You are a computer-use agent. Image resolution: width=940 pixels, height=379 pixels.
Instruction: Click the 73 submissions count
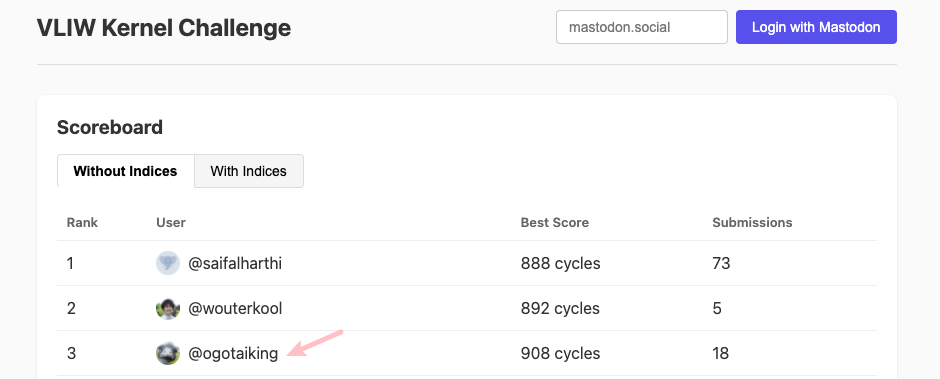(x=721, y=263)
